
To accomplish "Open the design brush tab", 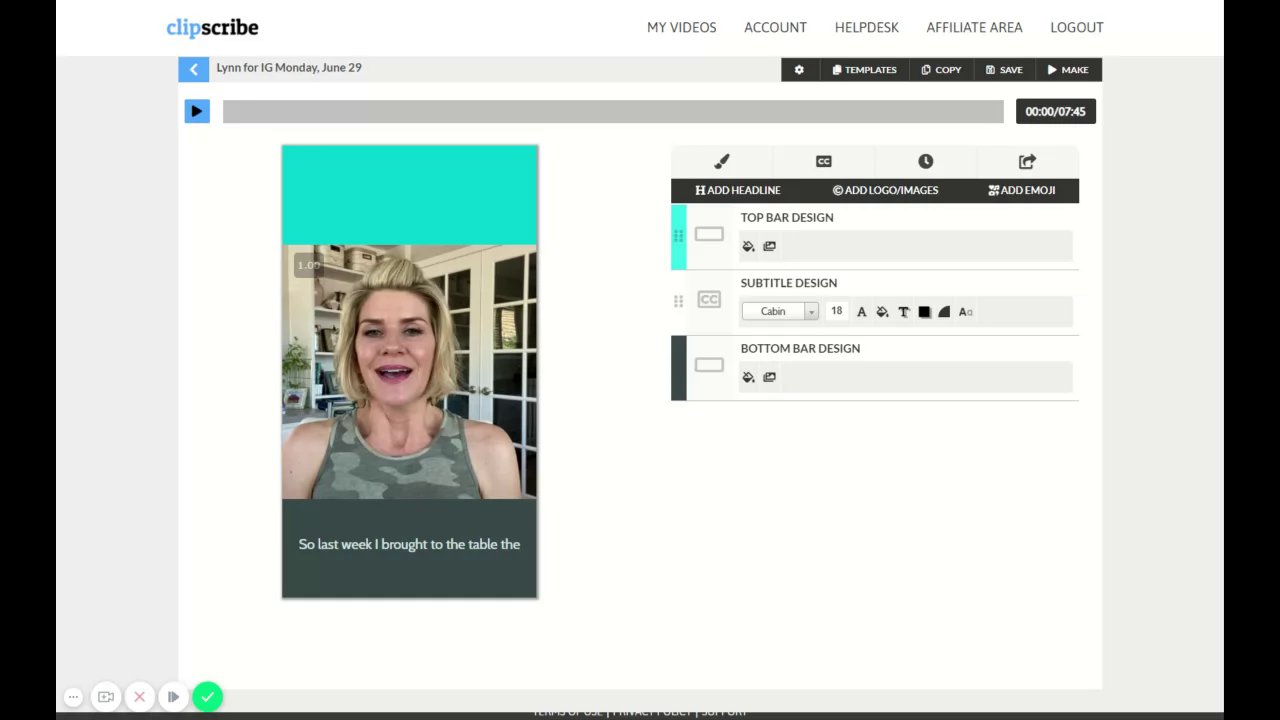I will [722, 161].
